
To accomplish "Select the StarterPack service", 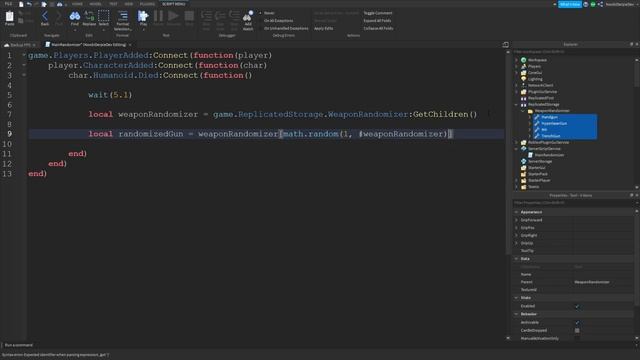I will pos(538,174).
